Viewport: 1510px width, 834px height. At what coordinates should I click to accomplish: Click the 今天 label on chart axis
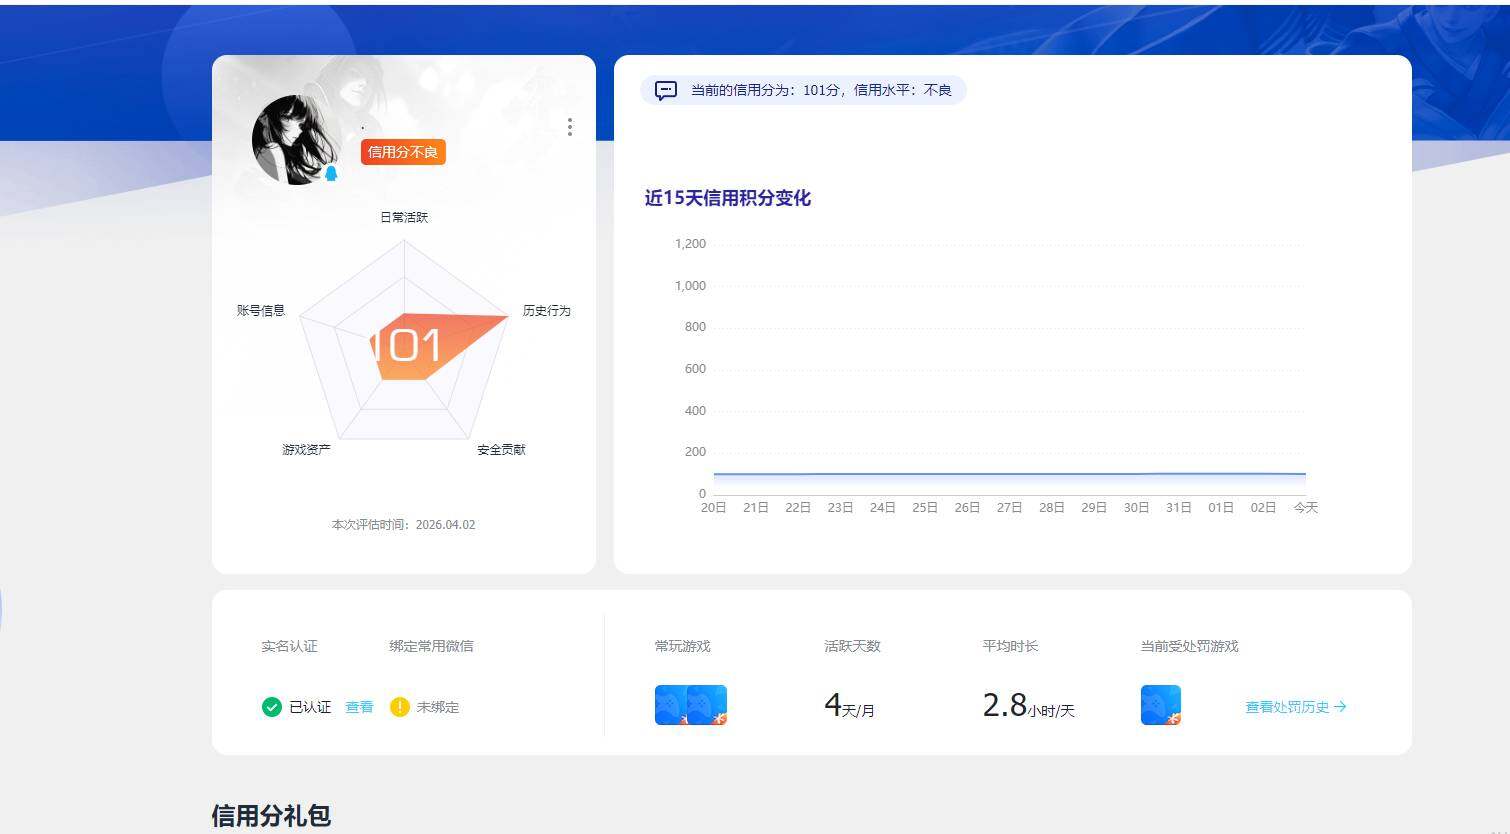[1306, 508]
